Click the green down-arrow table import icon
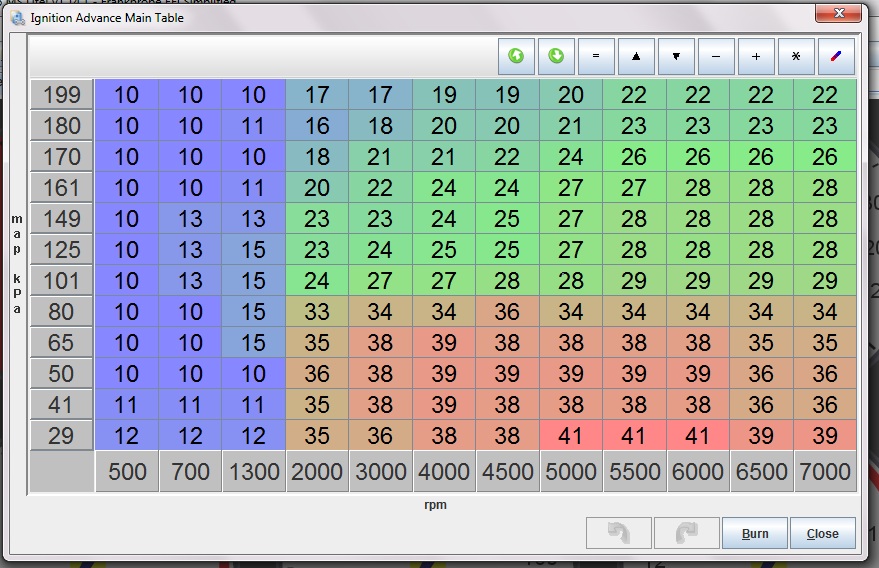 (556, 56)
